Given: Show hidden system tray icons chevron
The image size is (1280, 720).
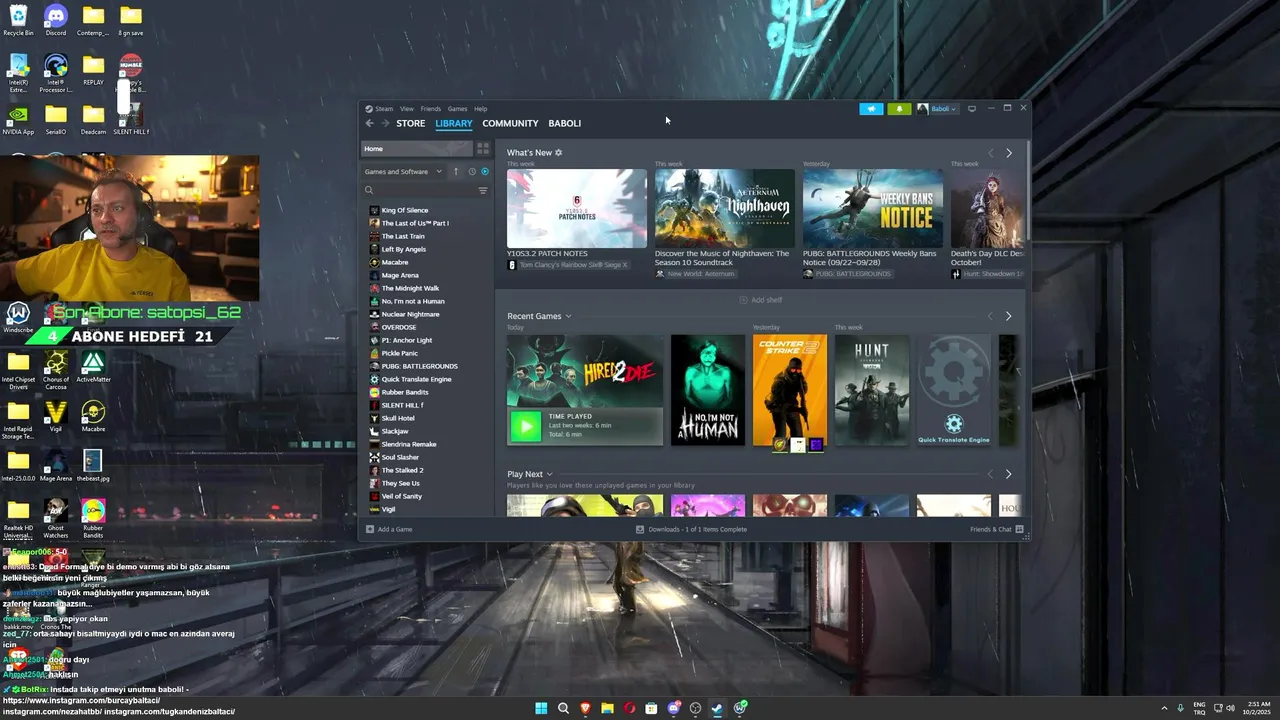Looking at the screenshot, I should point(1164,708).
